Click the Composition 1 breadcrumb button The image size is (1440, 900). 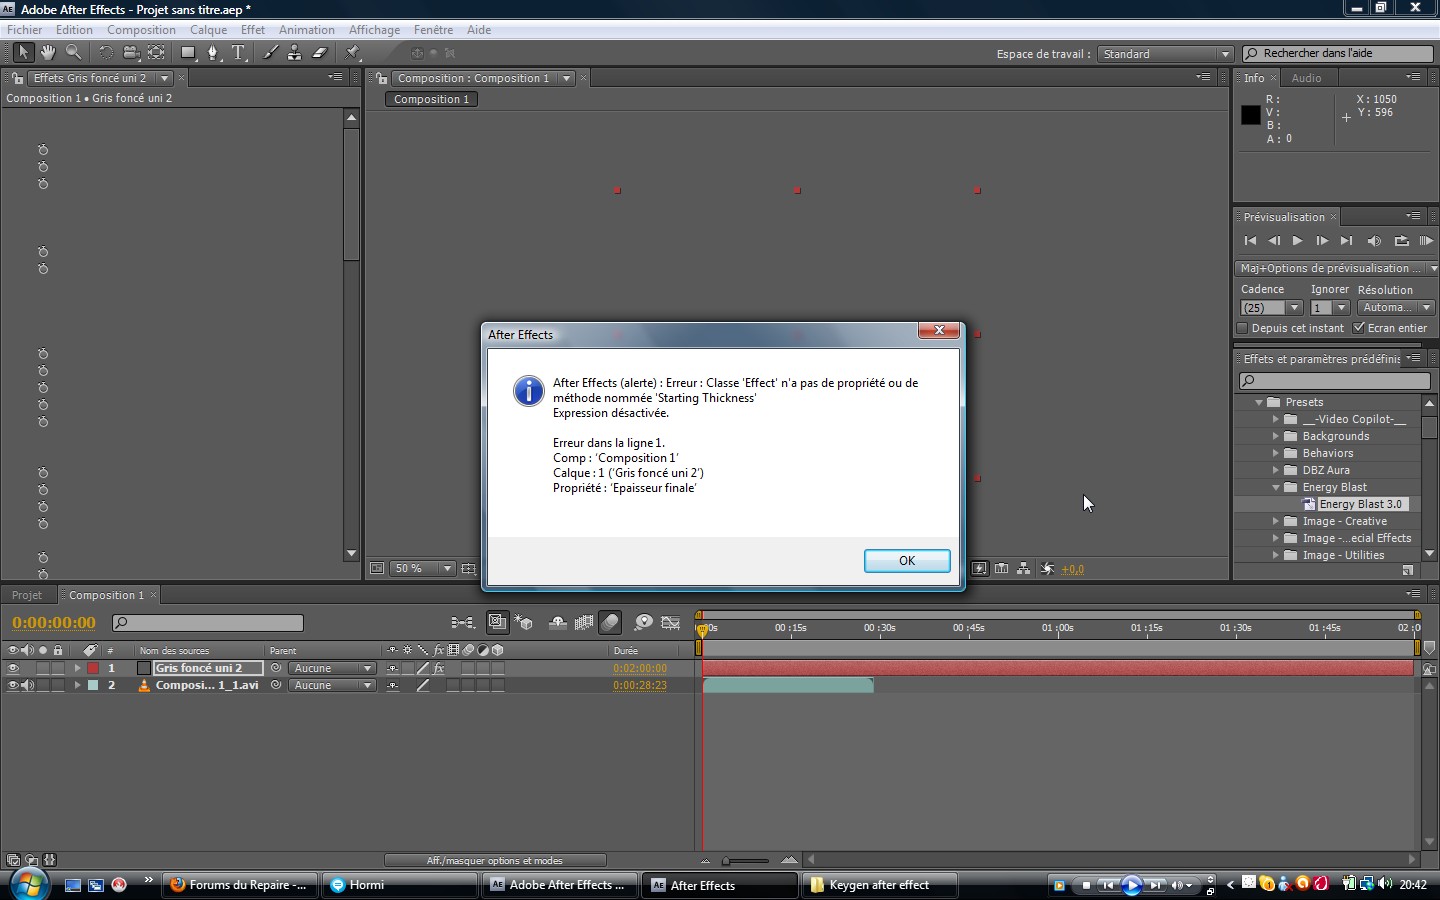[x=432, y=99]
